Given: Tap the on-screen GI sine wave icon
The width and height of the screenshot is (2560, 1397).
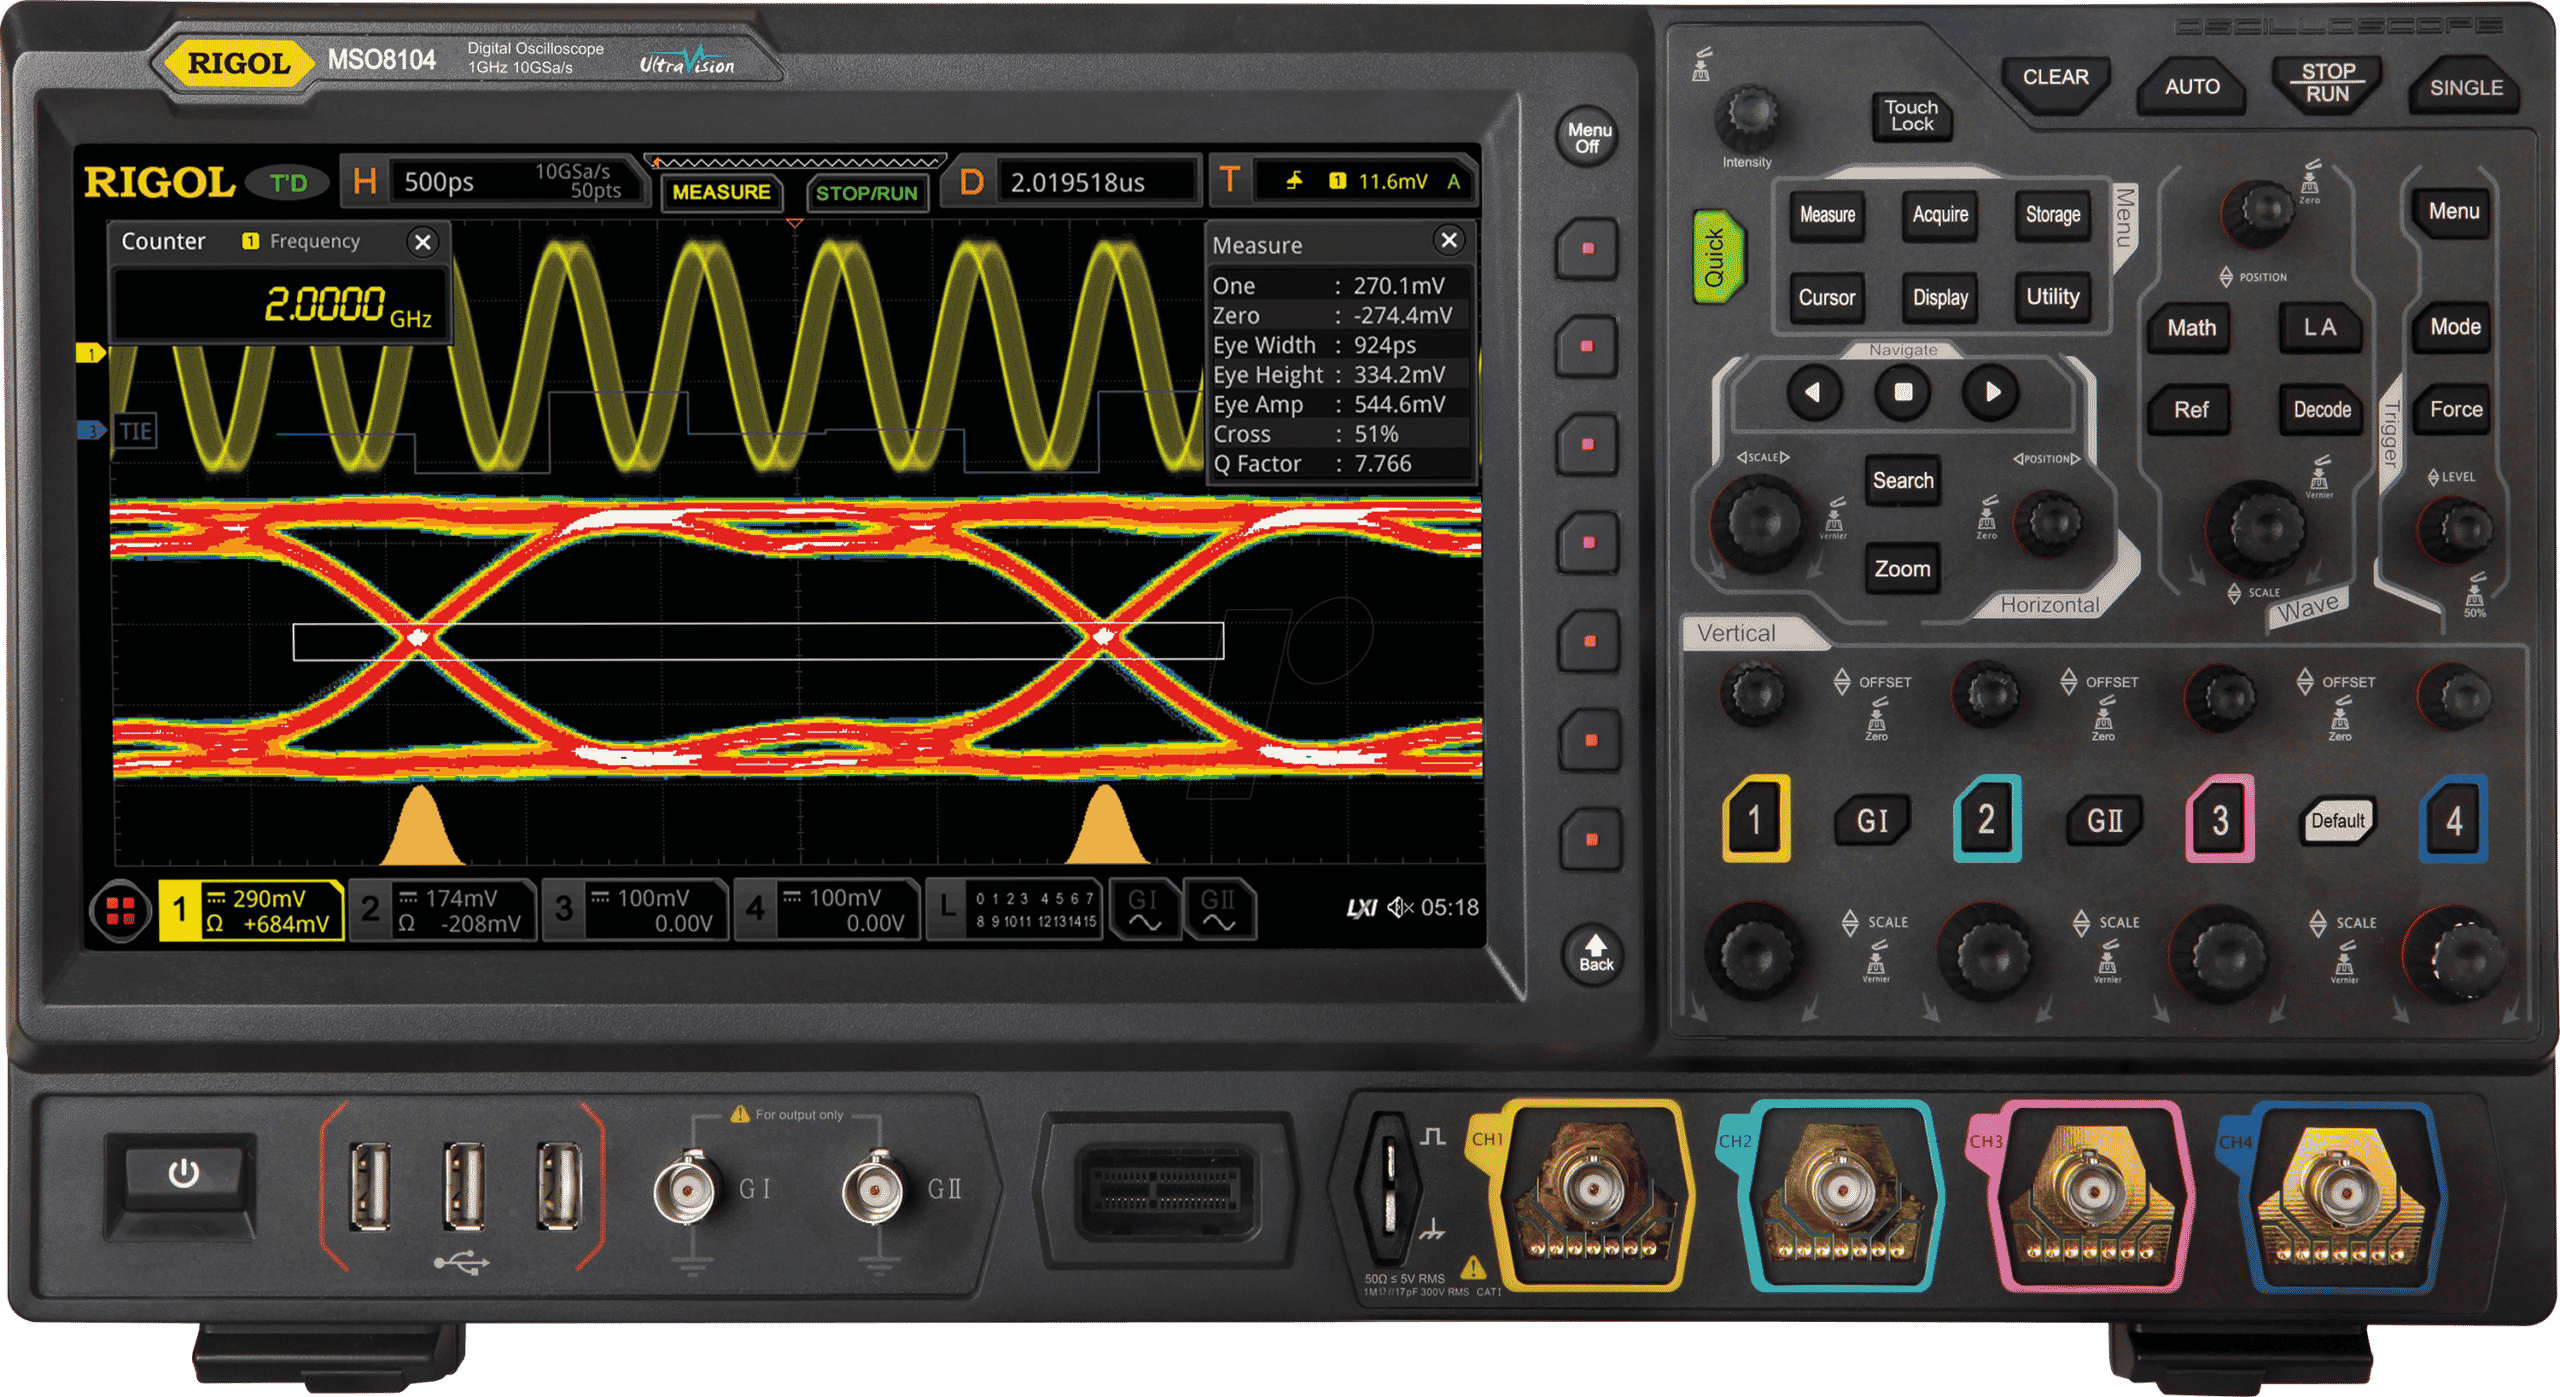Looking at the screenshot, I should point(1144,911).
